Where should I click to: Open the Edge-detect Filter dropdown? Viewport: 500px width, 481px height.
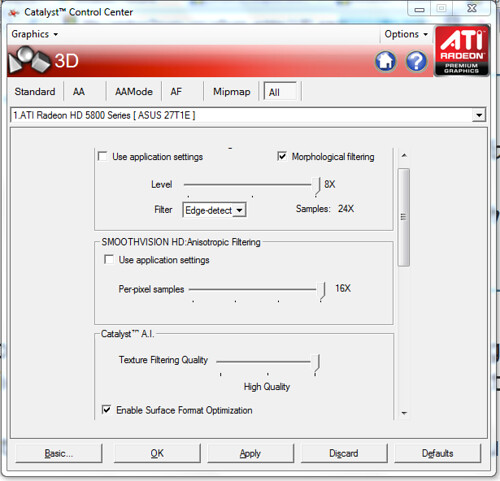pos(214,210)
